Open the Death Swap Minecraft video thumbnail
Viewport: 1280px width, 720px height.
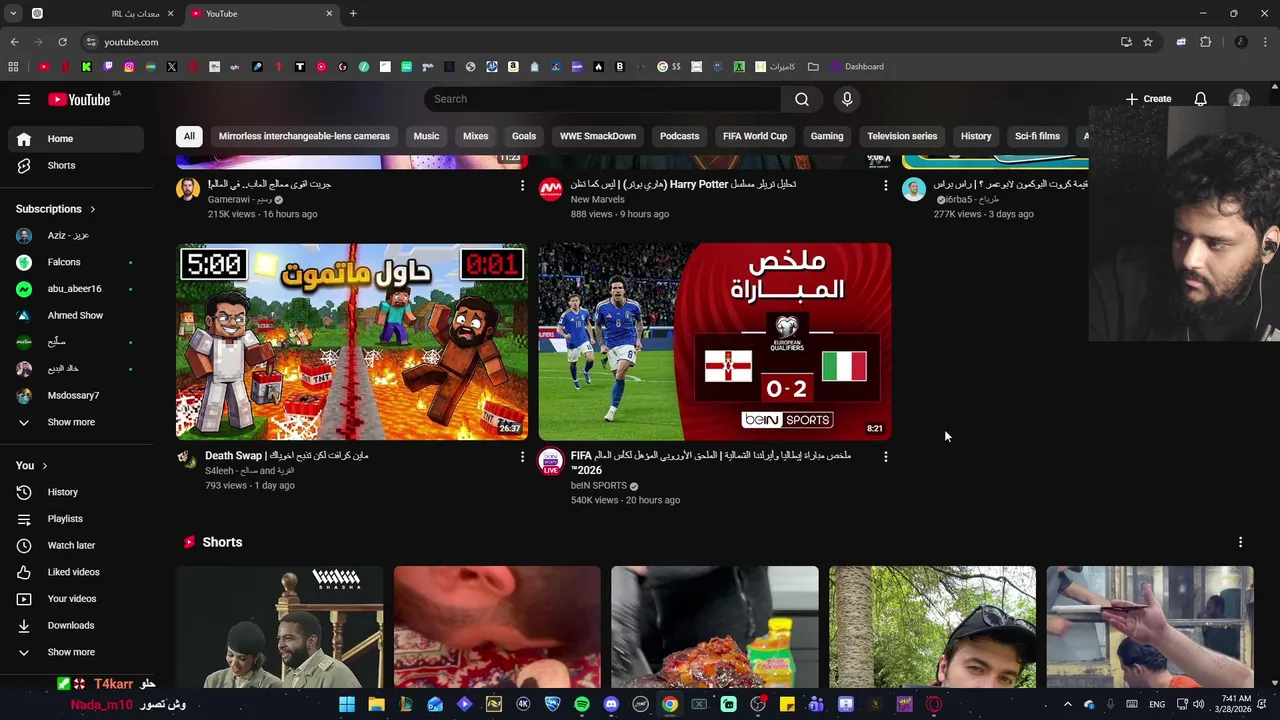point(352,341)
